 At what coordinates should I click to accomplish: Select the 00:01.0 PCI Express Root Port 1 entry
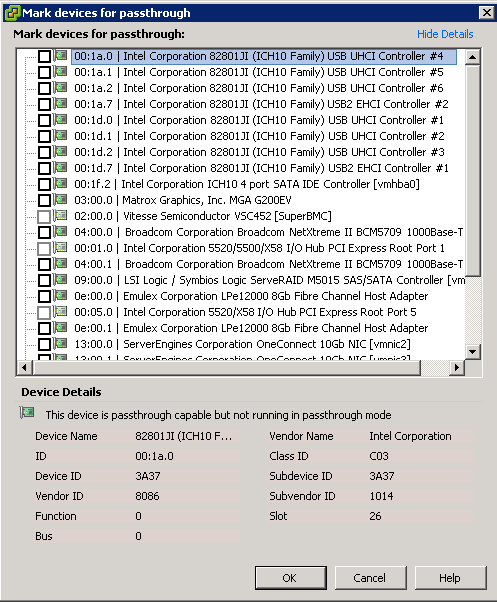coord(259,248)
